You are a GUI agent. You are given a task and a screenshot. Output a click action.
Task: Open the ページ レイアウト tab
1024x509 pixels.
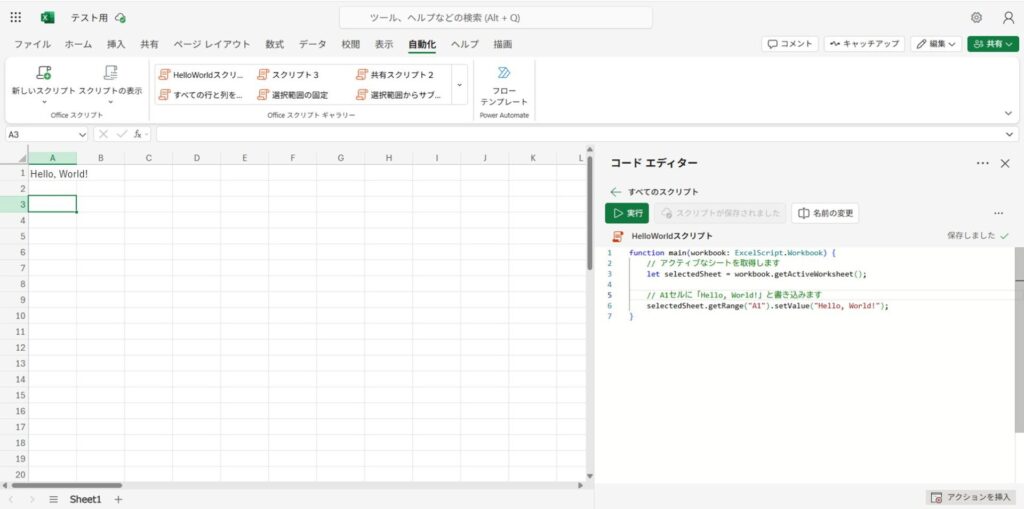click(212, 44)
